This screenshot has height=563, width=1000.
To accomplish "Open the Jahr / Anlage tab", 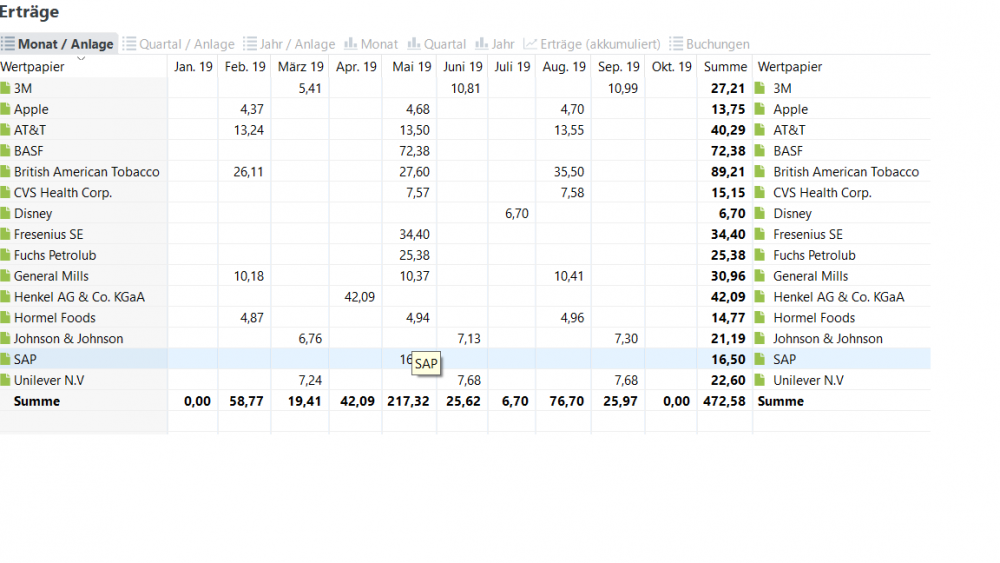I will pyautogui.click(x=290, y=44).
